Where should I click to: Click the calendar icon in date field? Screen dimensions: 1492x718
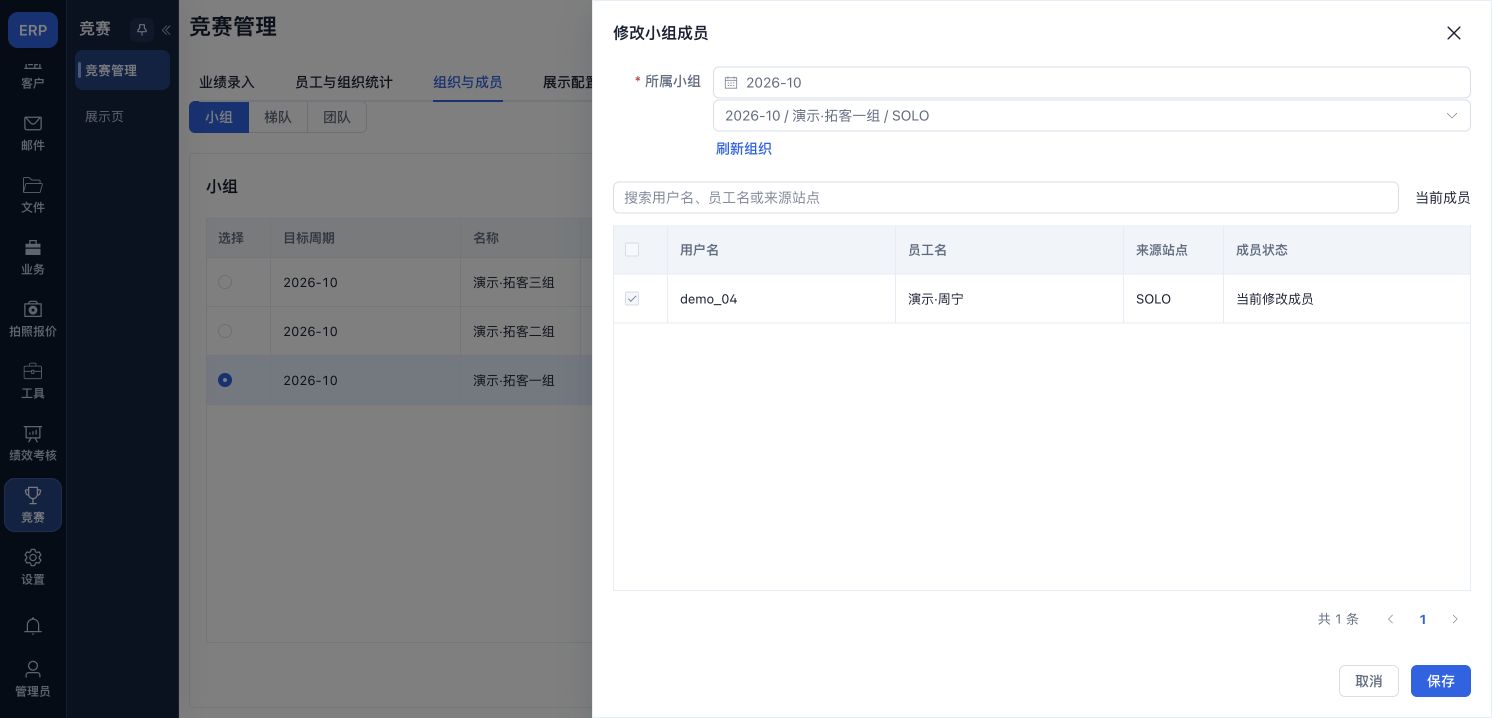[x=731, y=83]
